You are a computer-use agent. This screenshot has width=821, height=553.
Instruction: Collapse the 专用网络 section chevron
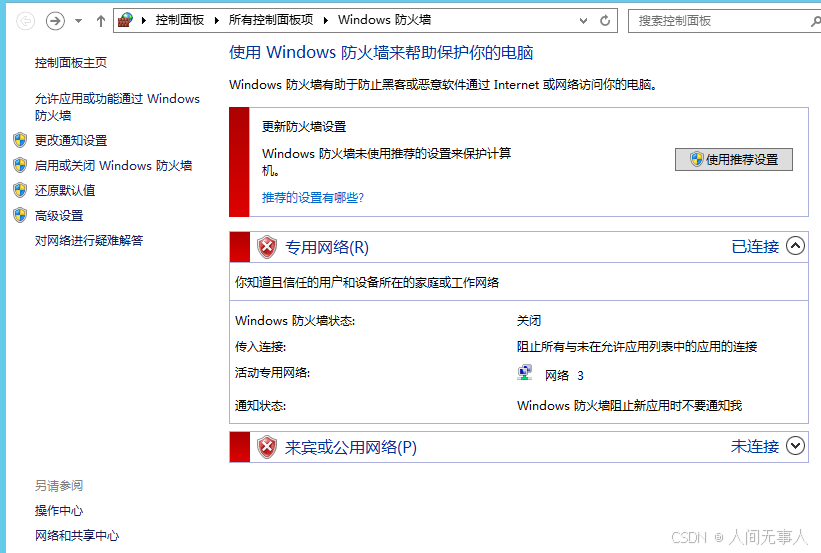pos(795,246)
